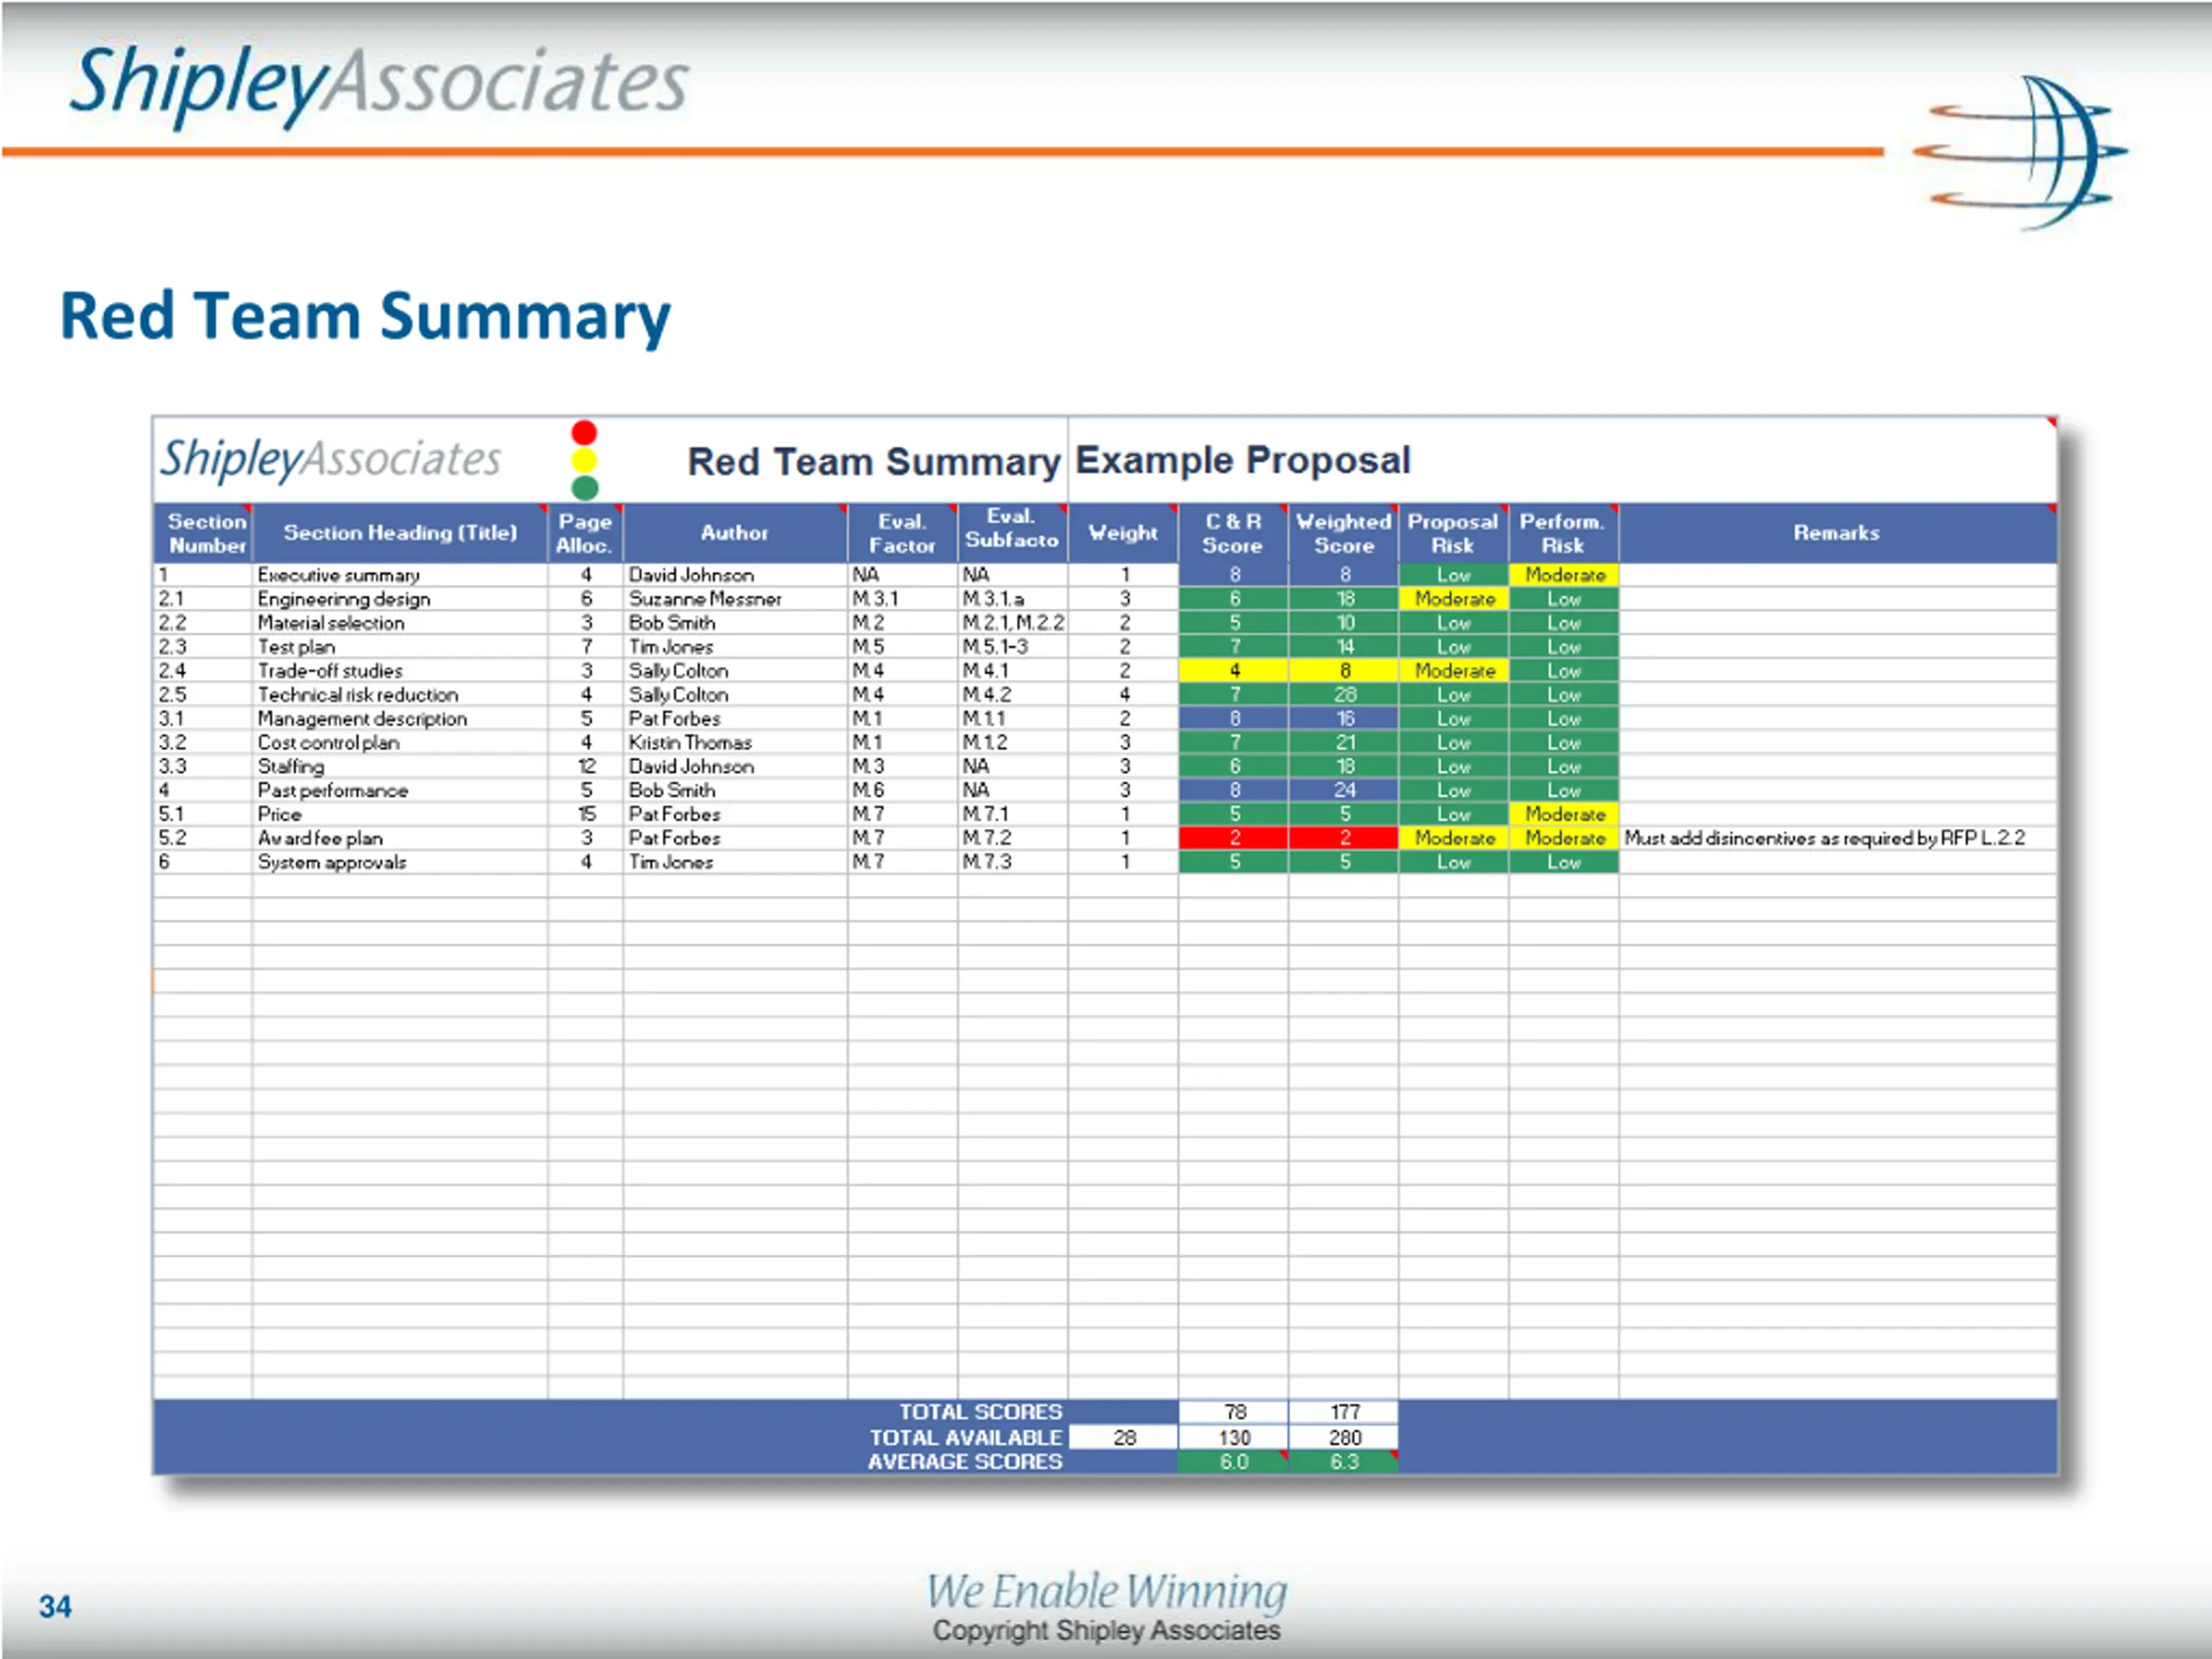Screen dimensions: 2212x1659
Task: Click the 'Cost control plan' cell
Action: 400,743
